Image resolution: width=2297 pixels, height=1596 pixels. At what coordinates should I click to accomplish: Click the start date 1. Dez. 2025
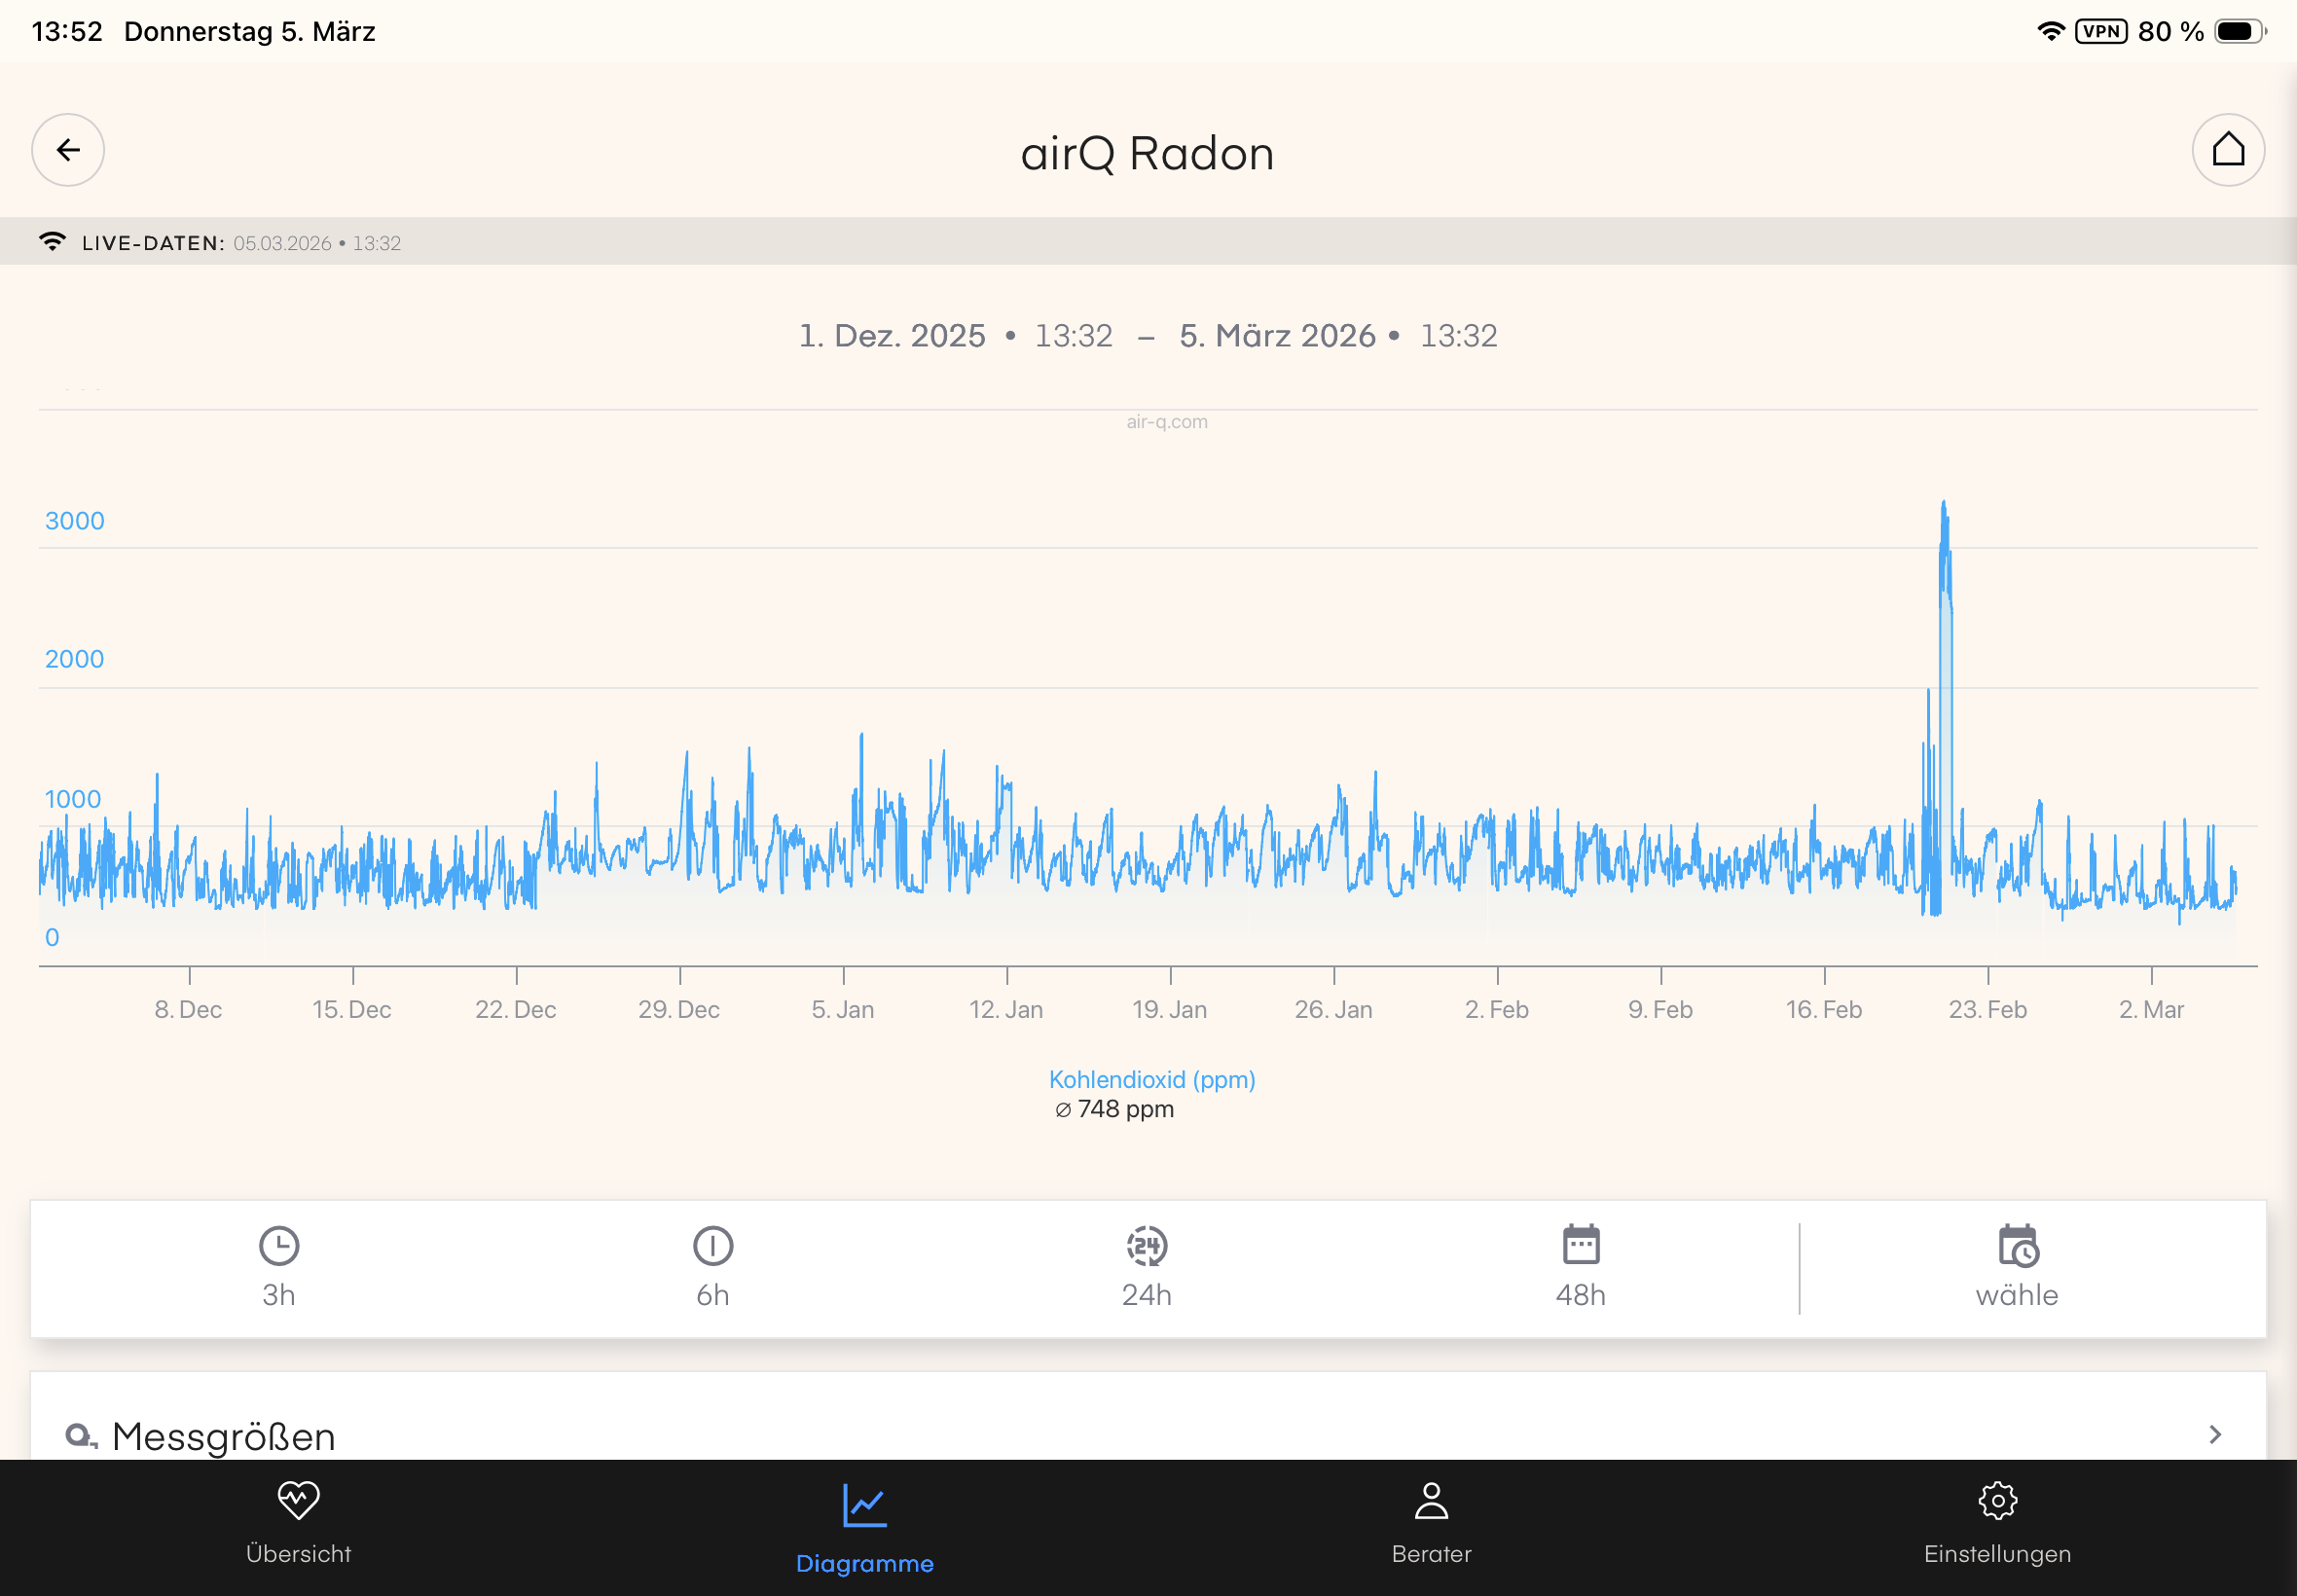[x=892, y=336]
